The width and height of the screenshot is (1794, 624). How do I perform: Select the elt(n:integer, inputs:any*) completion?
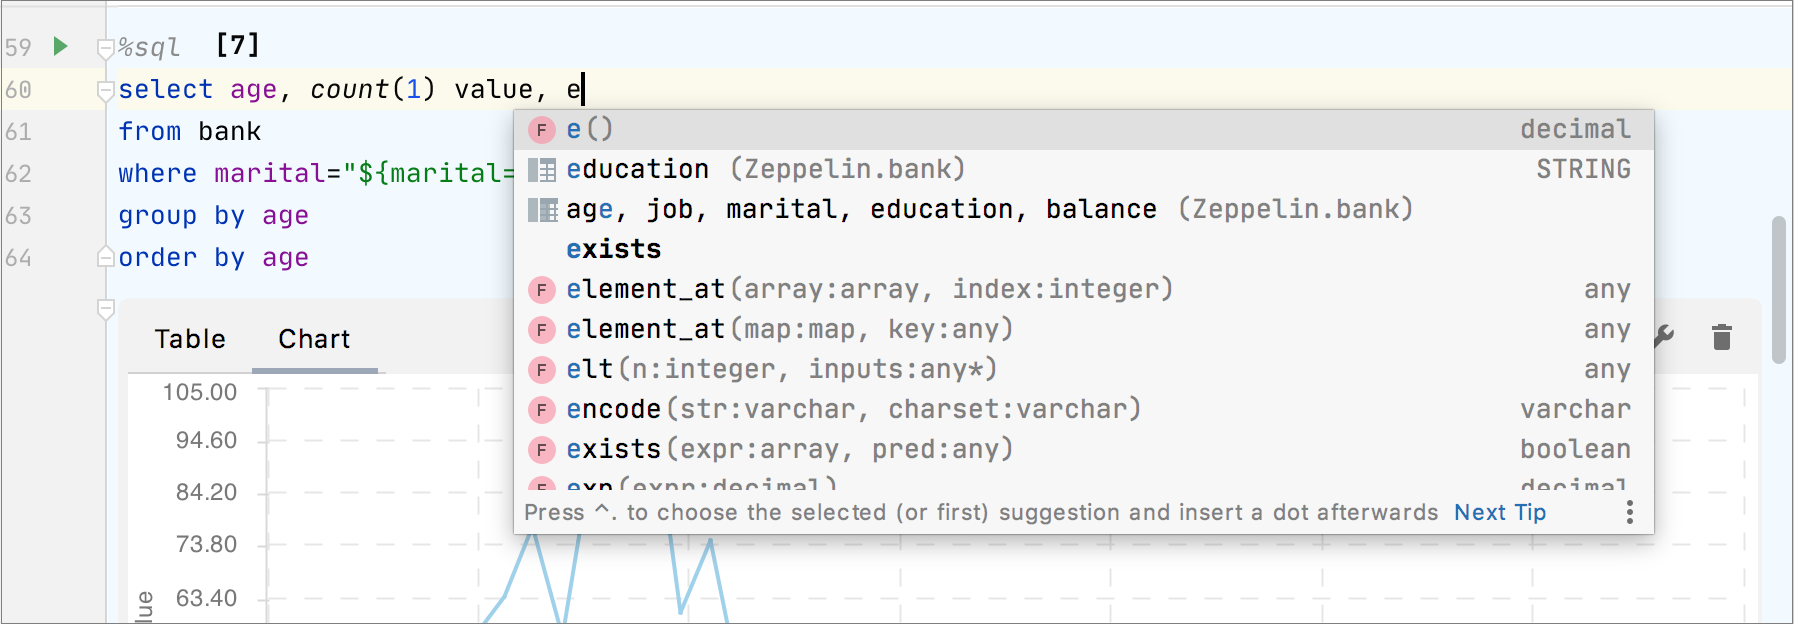[x=781, y=370]
